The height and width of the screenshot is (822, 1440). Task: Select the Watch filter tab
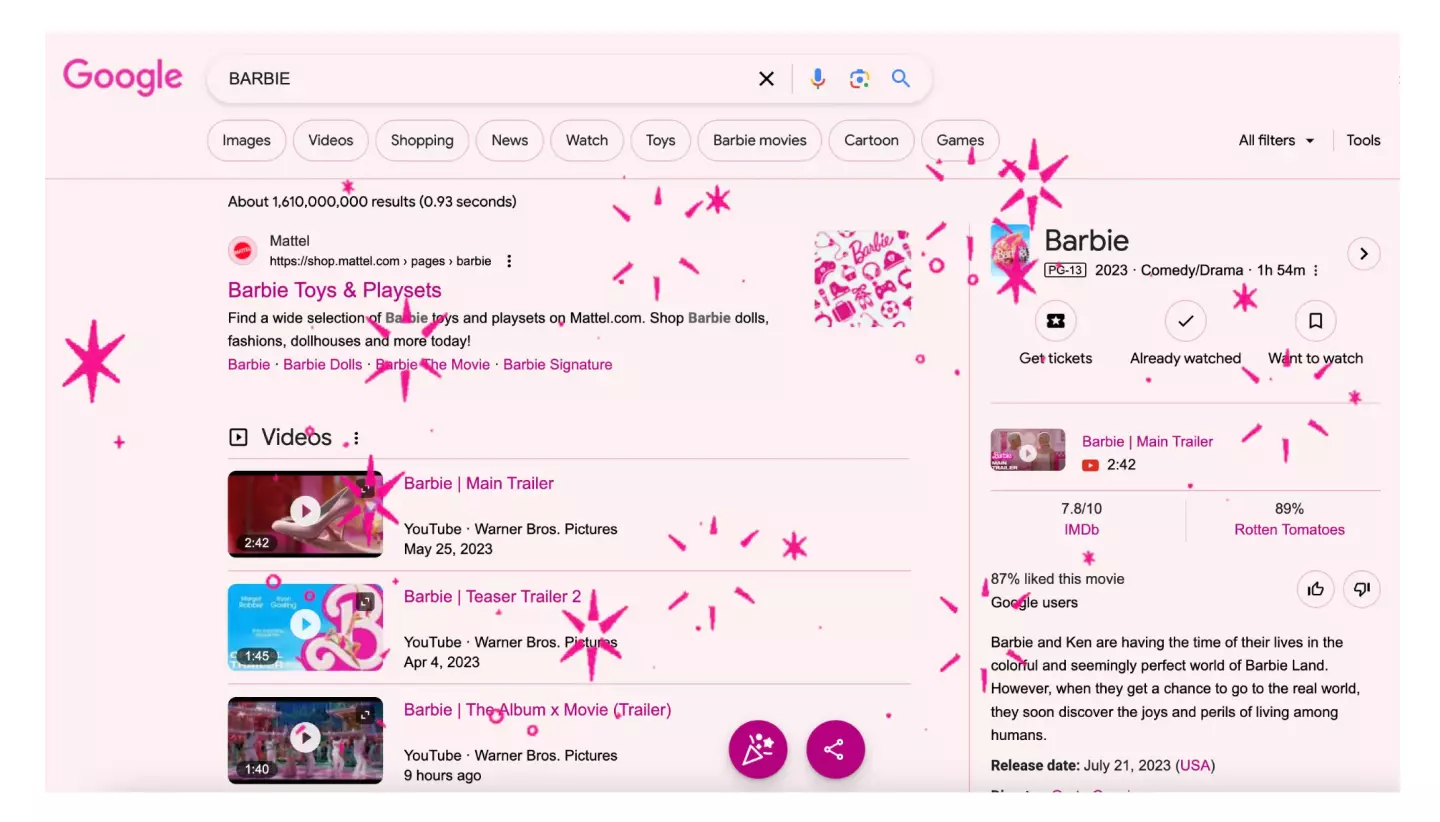point(587,140)
